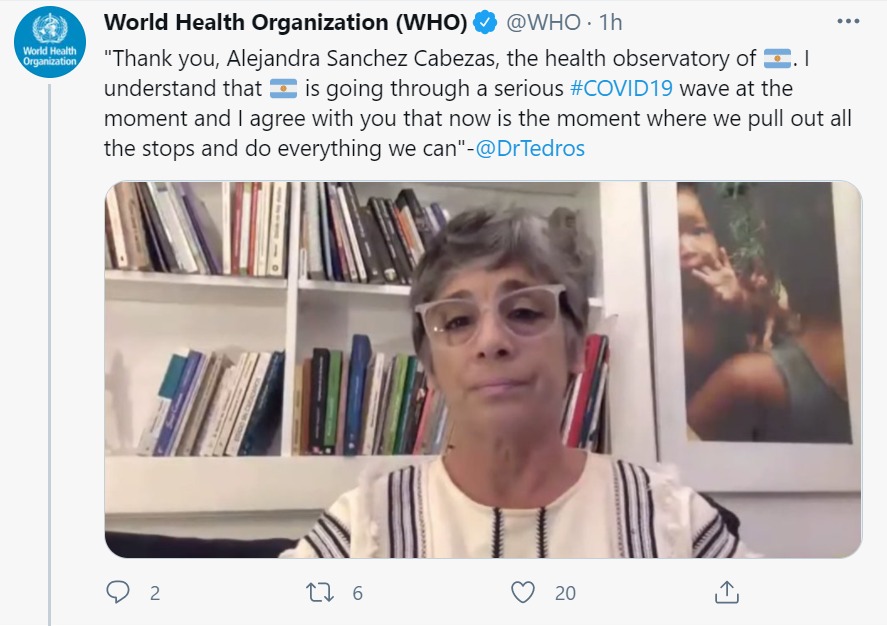Click the retweet count of 6
This screenshot has height=626, width=887.
point(358,593)
